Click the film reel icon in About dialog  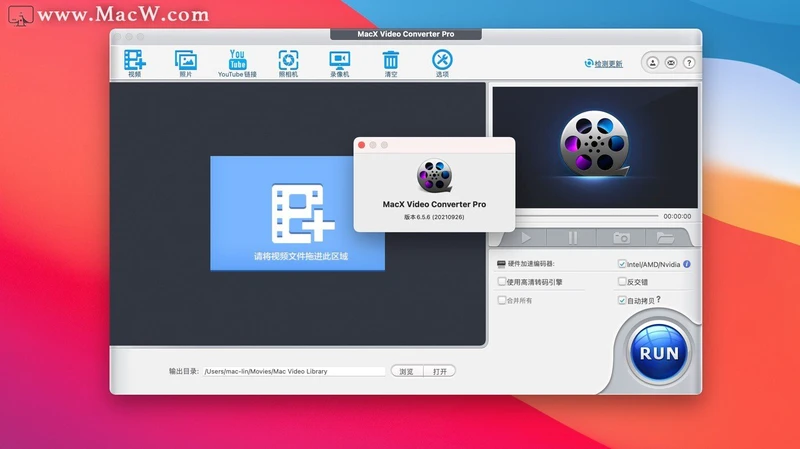[434, 175]
